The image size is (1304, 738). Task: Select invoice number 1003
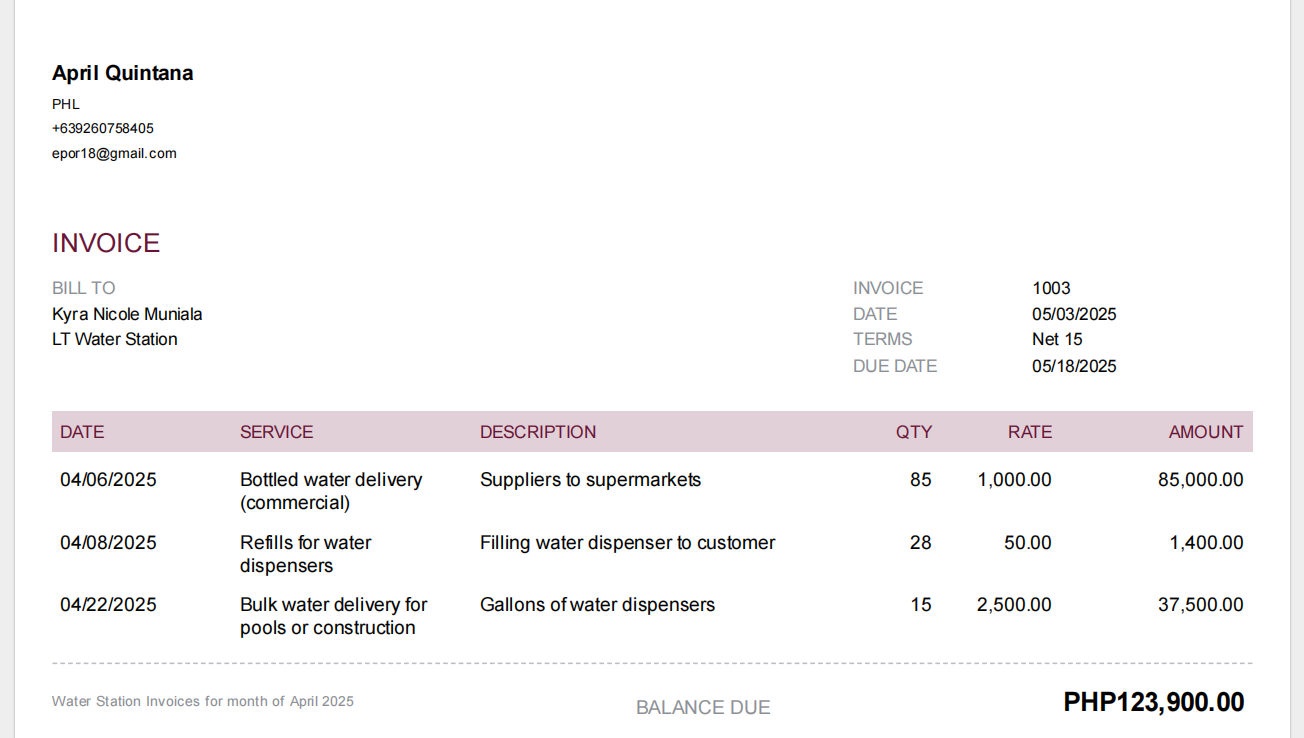(1051, 288)
